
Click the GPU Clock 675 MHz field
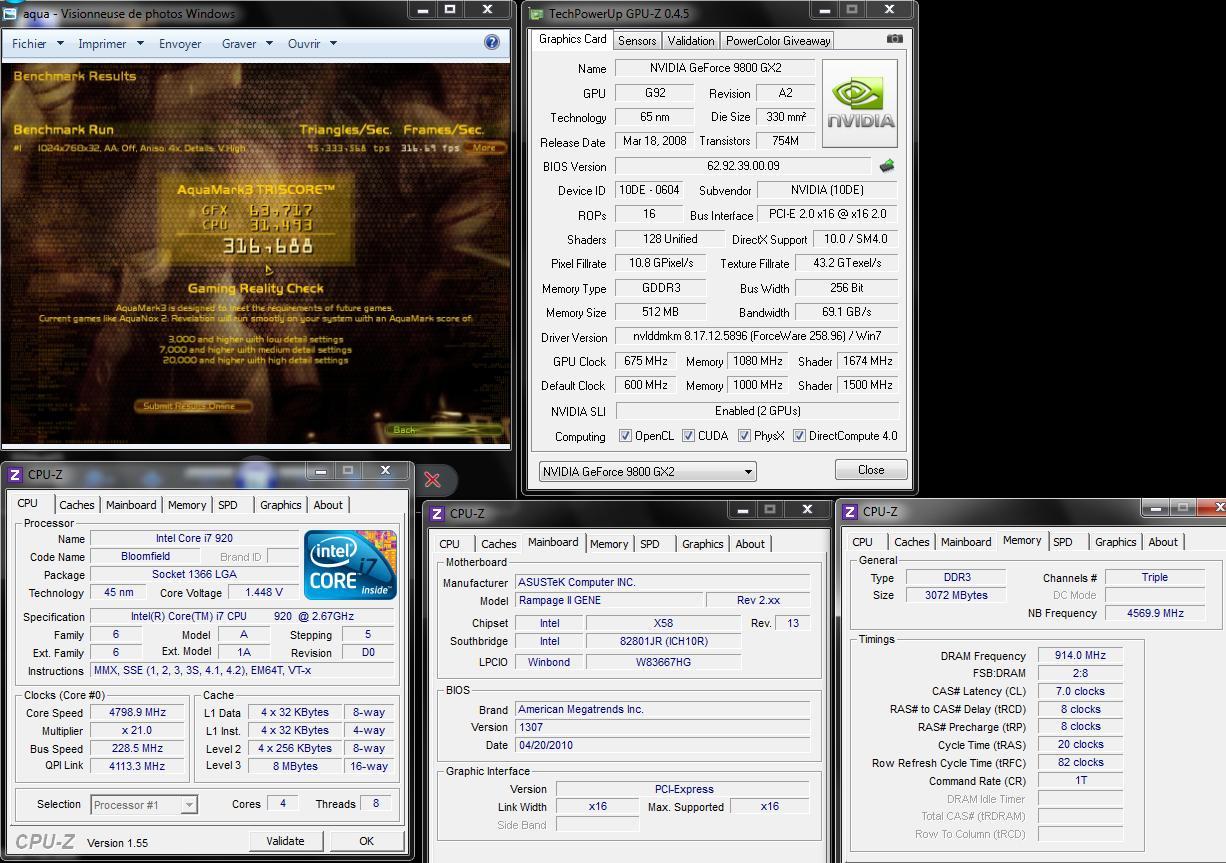pyautogui.click(x=646, y=361)
